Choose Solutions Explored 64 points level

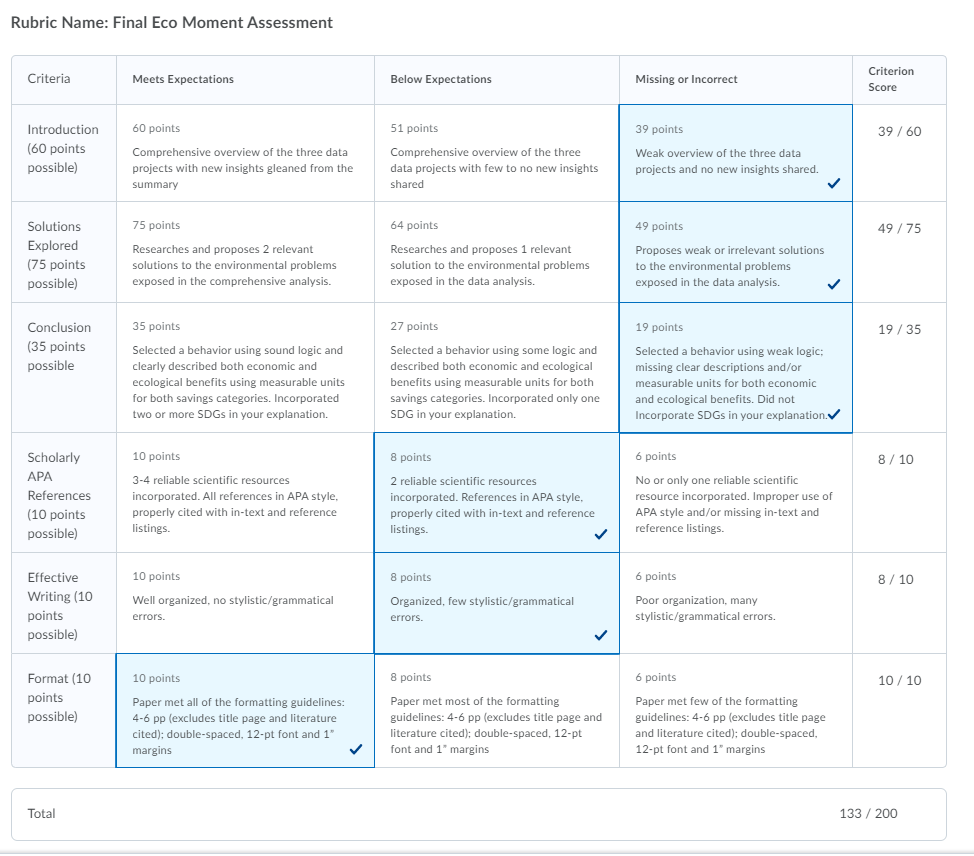point(496,252)
